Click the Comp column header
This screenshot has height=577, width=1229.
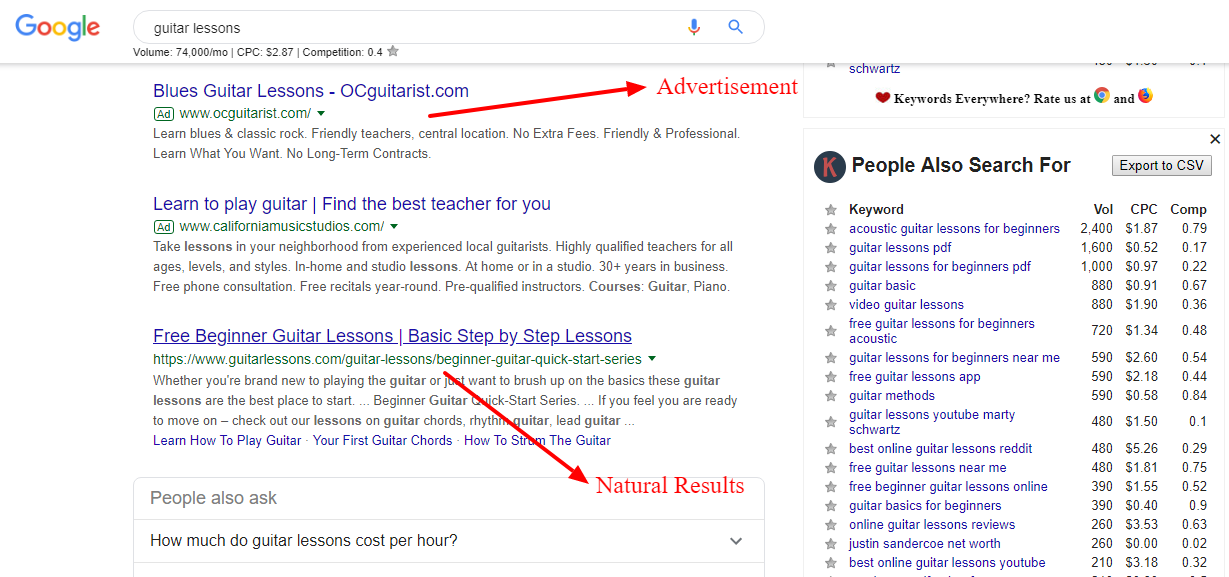point(1188,210)
